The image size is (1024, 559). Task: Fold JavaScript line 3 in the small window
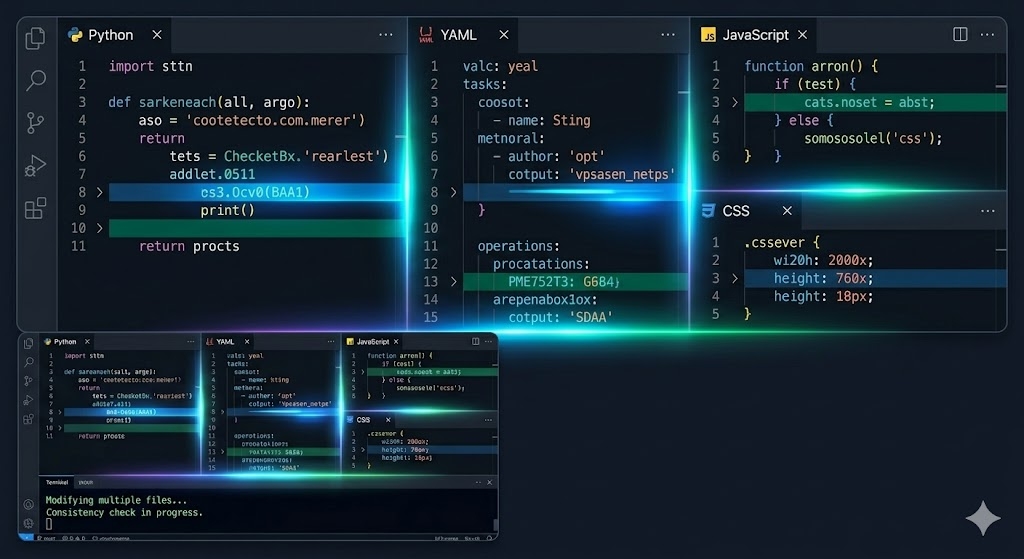tap(362, 372)
